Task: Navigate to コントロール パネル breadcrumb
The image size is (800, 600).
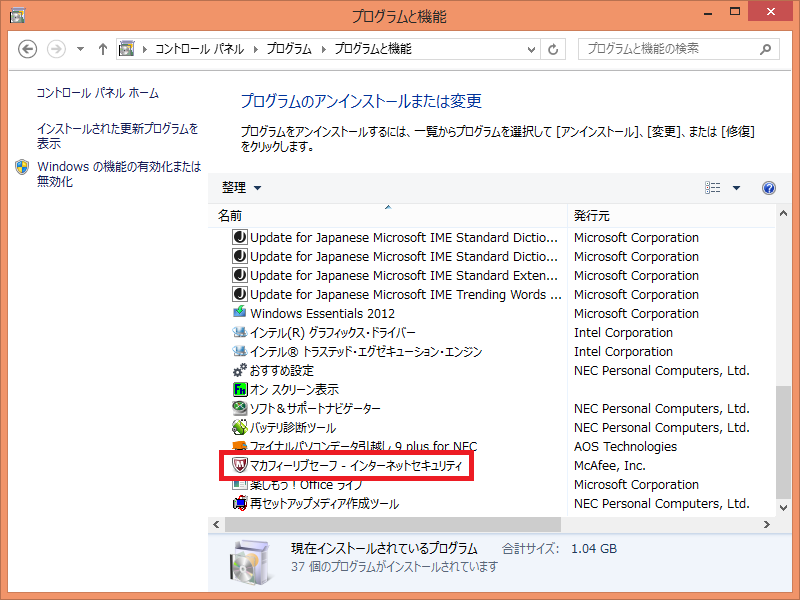Action: pos(198,46)
